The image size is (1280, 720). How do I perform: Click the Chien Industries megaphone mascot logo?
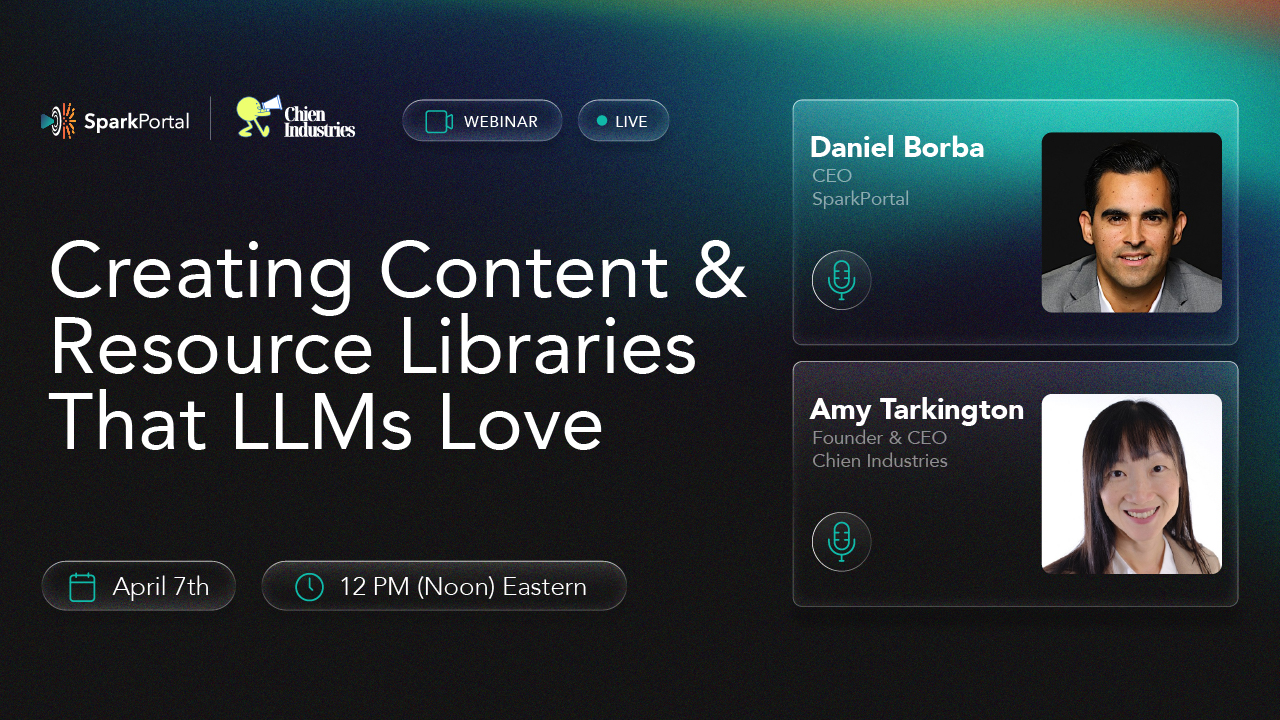click(x=259, y=117)
